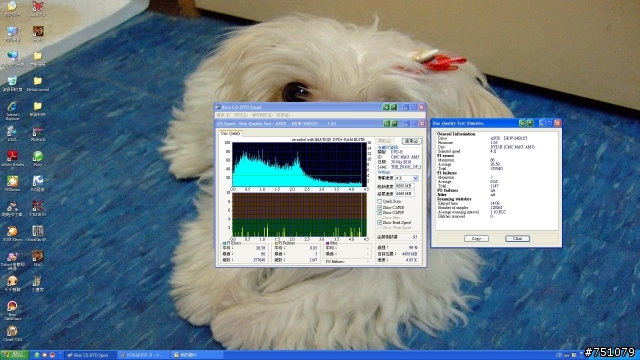640x360 pixels.
Task: Open the Start menu
Action: pos(14,355)
